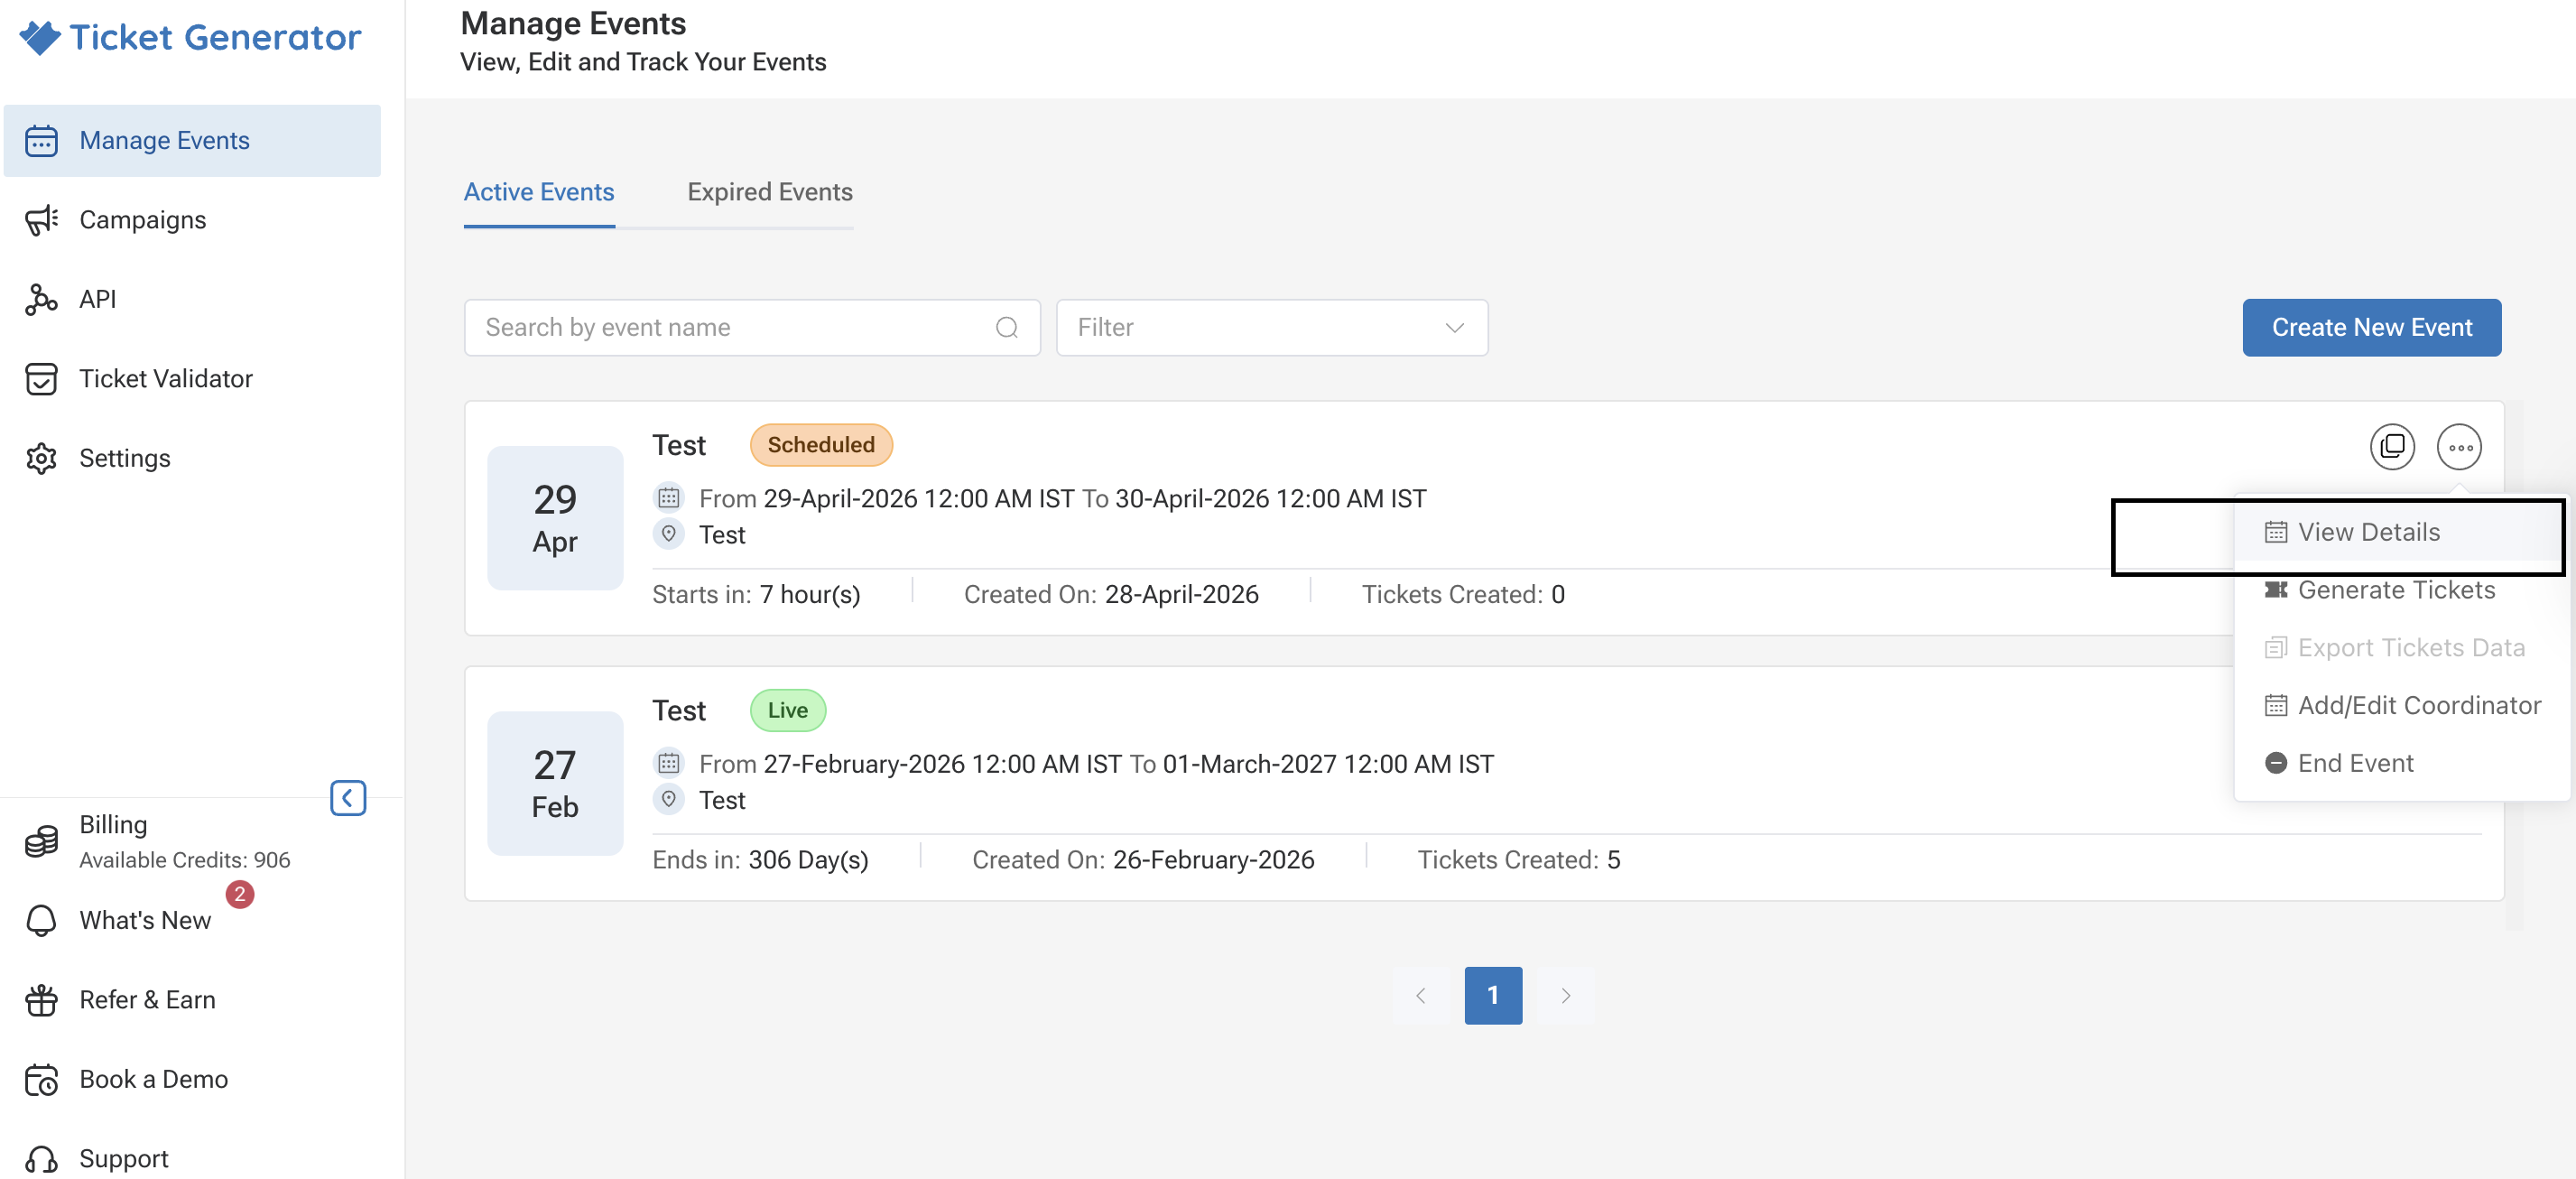Select Add/Edit Coordinator option
Screen dimensions: 2576x1179
[2401, 706]
